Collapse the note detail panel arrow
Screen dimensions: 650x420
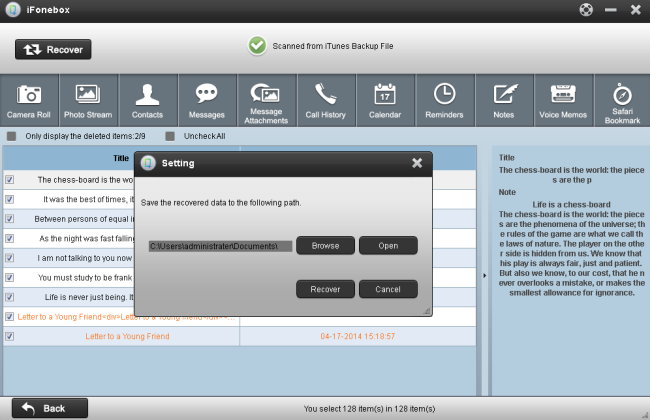pyautogui.click(x=485, y=275)
